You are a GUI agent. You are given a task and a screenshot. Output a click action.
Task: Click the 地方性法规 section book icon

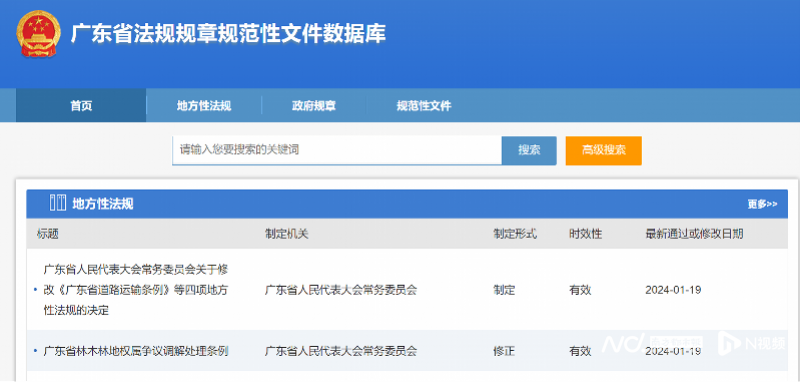[58, 203]
